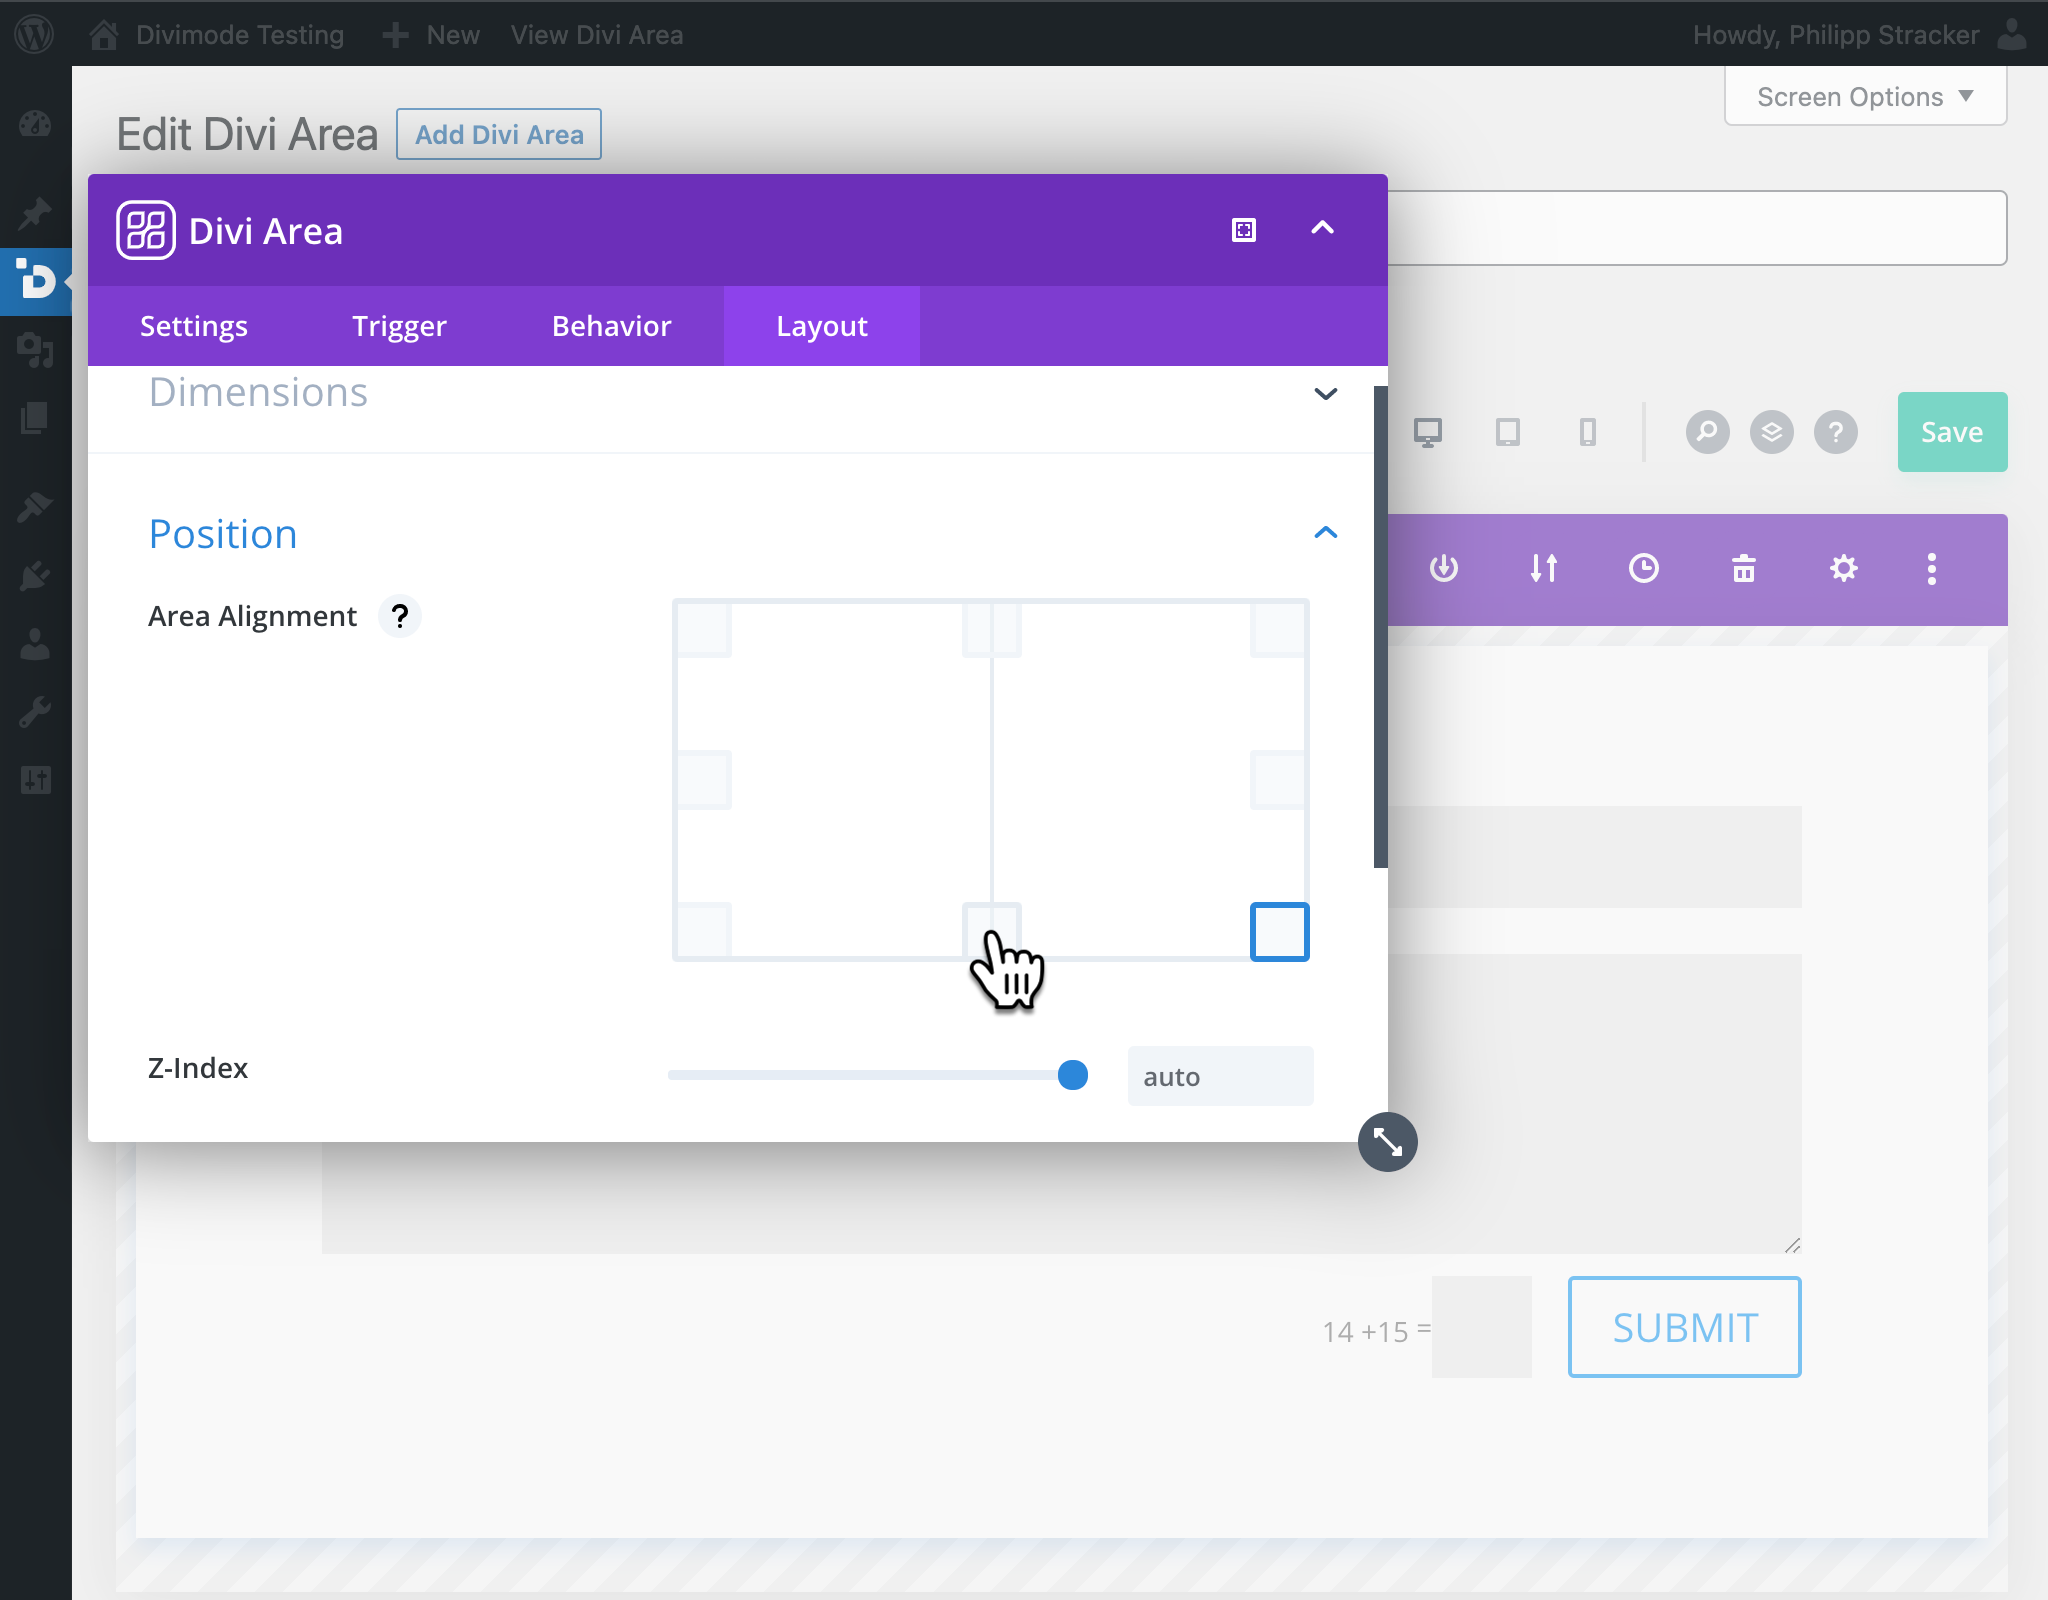The height and width of the screenshot is (1600, 2048).
Task: Click the portability import/export arrows icon
Action: (x=1544, y=568)
